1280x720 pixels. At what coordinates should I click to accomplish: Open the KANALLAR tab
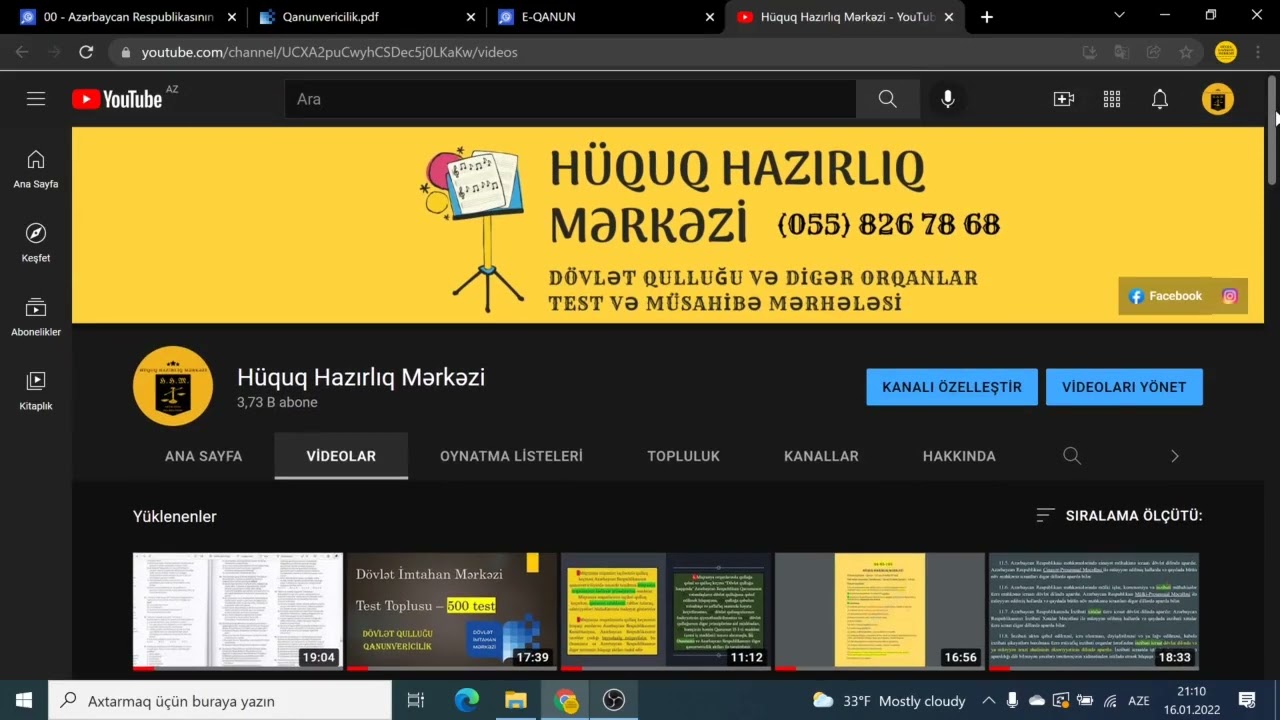821,456
